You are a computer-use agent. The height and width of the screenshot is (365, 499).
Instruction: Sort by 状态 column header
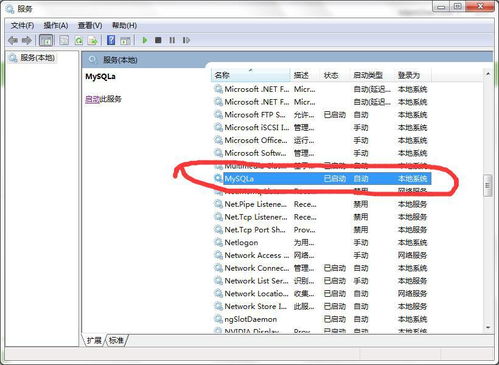point(335,75)
